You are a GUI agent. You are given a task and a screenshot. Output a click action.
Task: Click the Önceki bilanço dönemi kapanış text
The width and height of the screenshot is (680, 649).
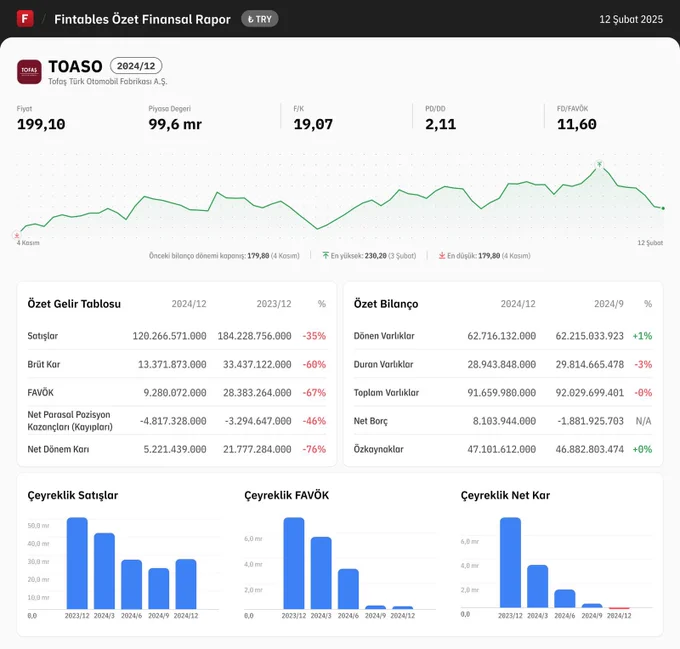[x=224, y=256]
